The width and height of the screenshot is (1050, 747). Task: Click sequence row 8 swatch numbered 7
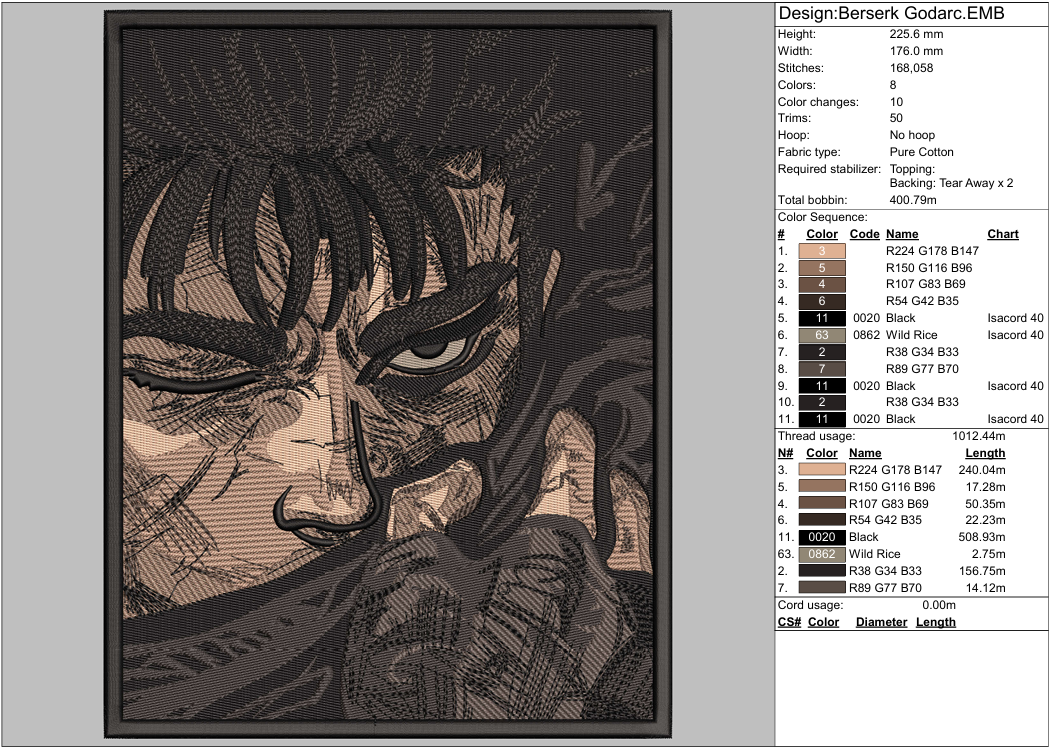[822, 369]
